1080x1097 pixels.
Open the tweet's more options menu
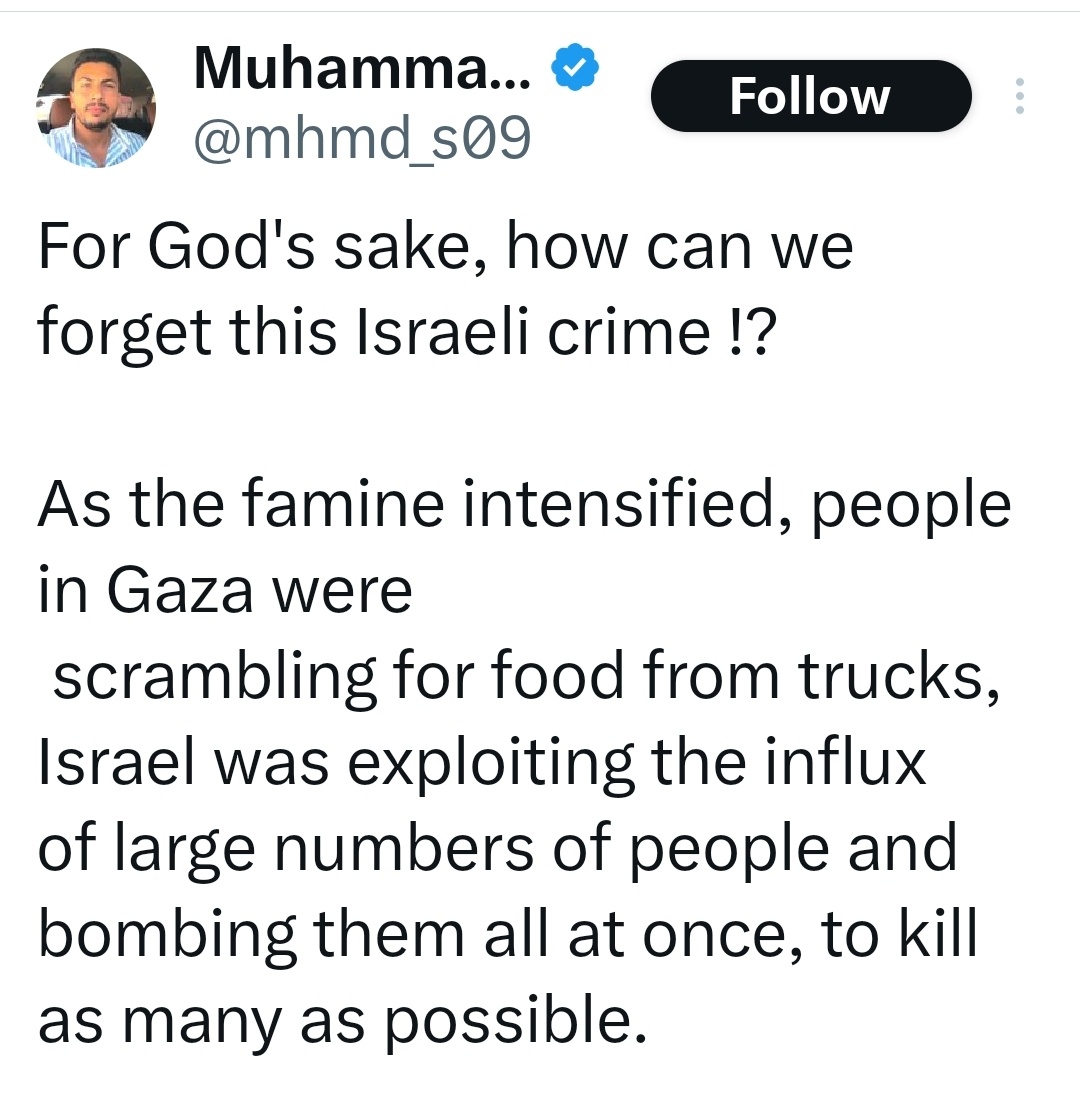pos(1019,96)
